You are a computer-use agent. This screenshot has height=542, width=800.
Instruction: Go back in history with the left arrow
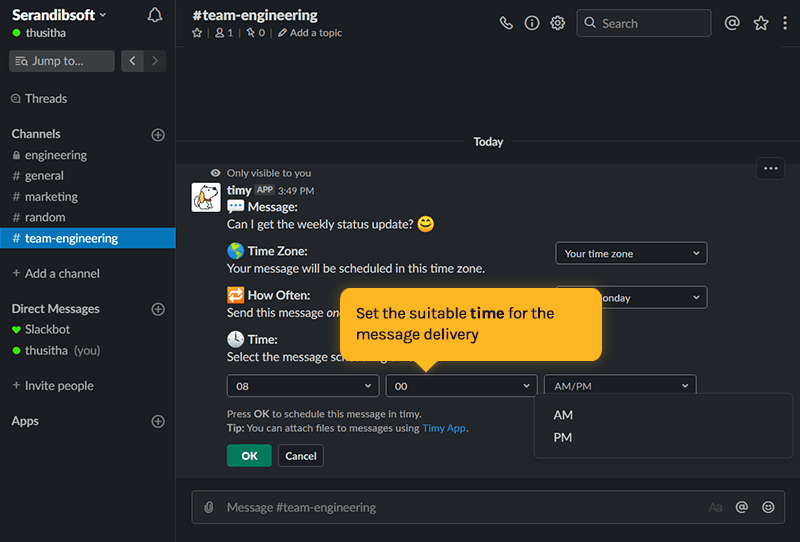pyautogui.click(x=132, y=61)
